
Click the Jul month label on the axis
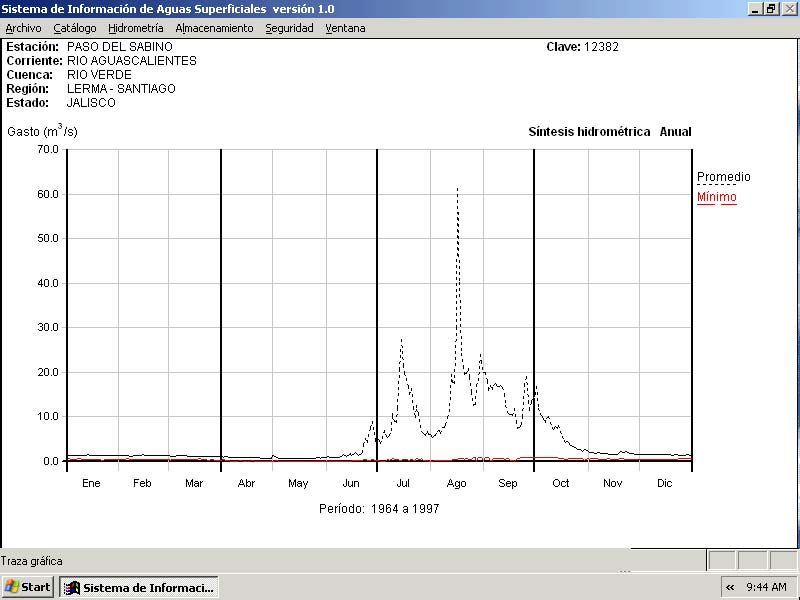tap(403, 483)
